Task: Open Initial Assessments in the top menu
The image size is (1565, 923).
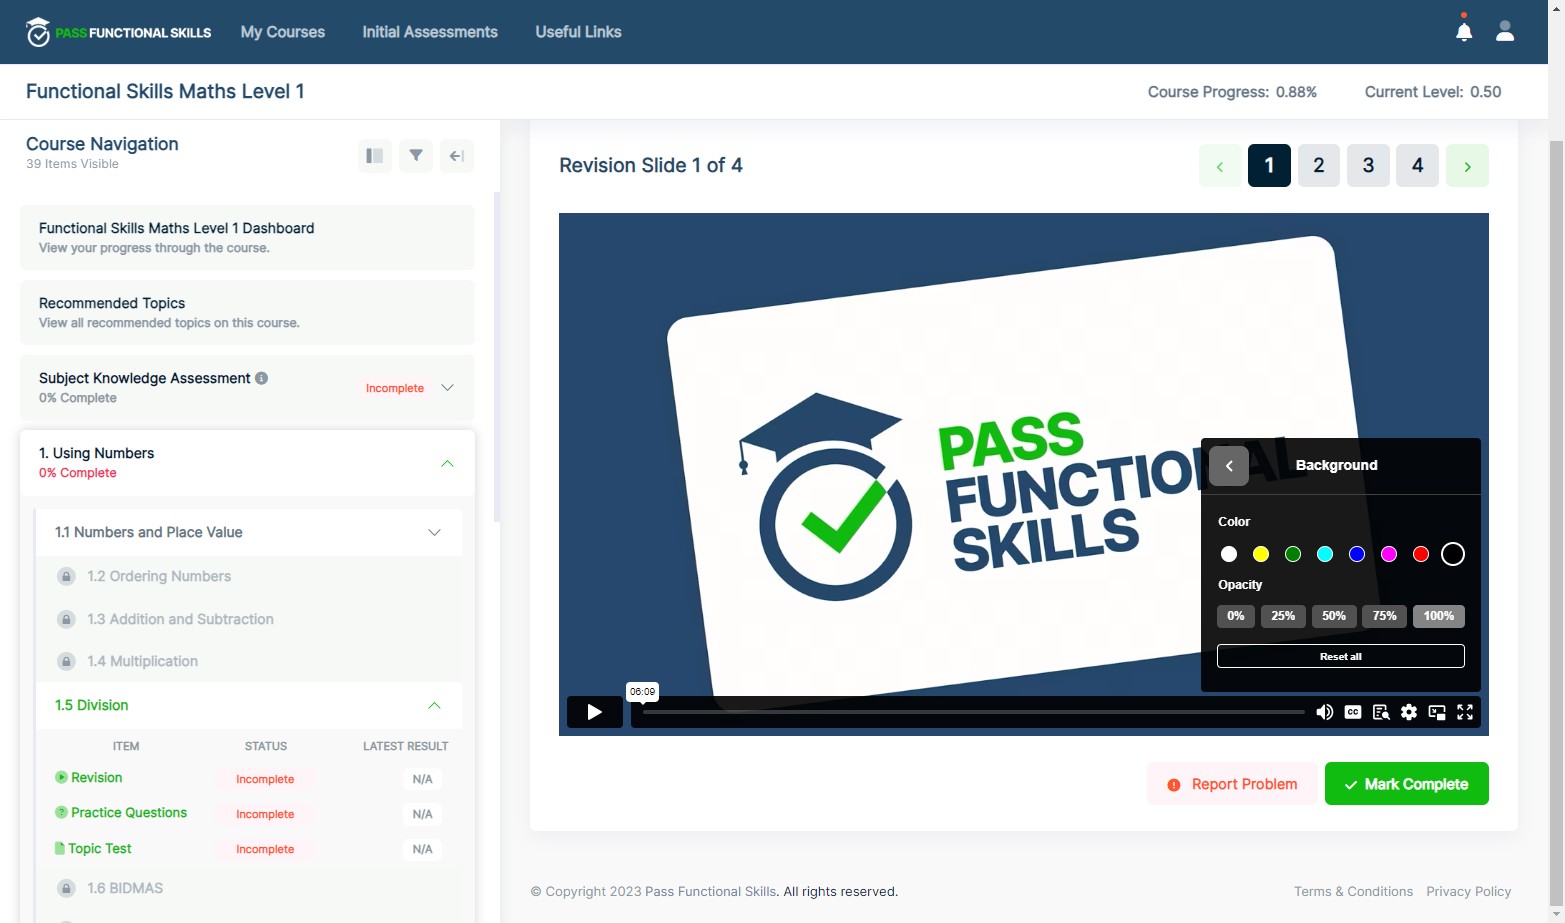Action: coord(430,32)
